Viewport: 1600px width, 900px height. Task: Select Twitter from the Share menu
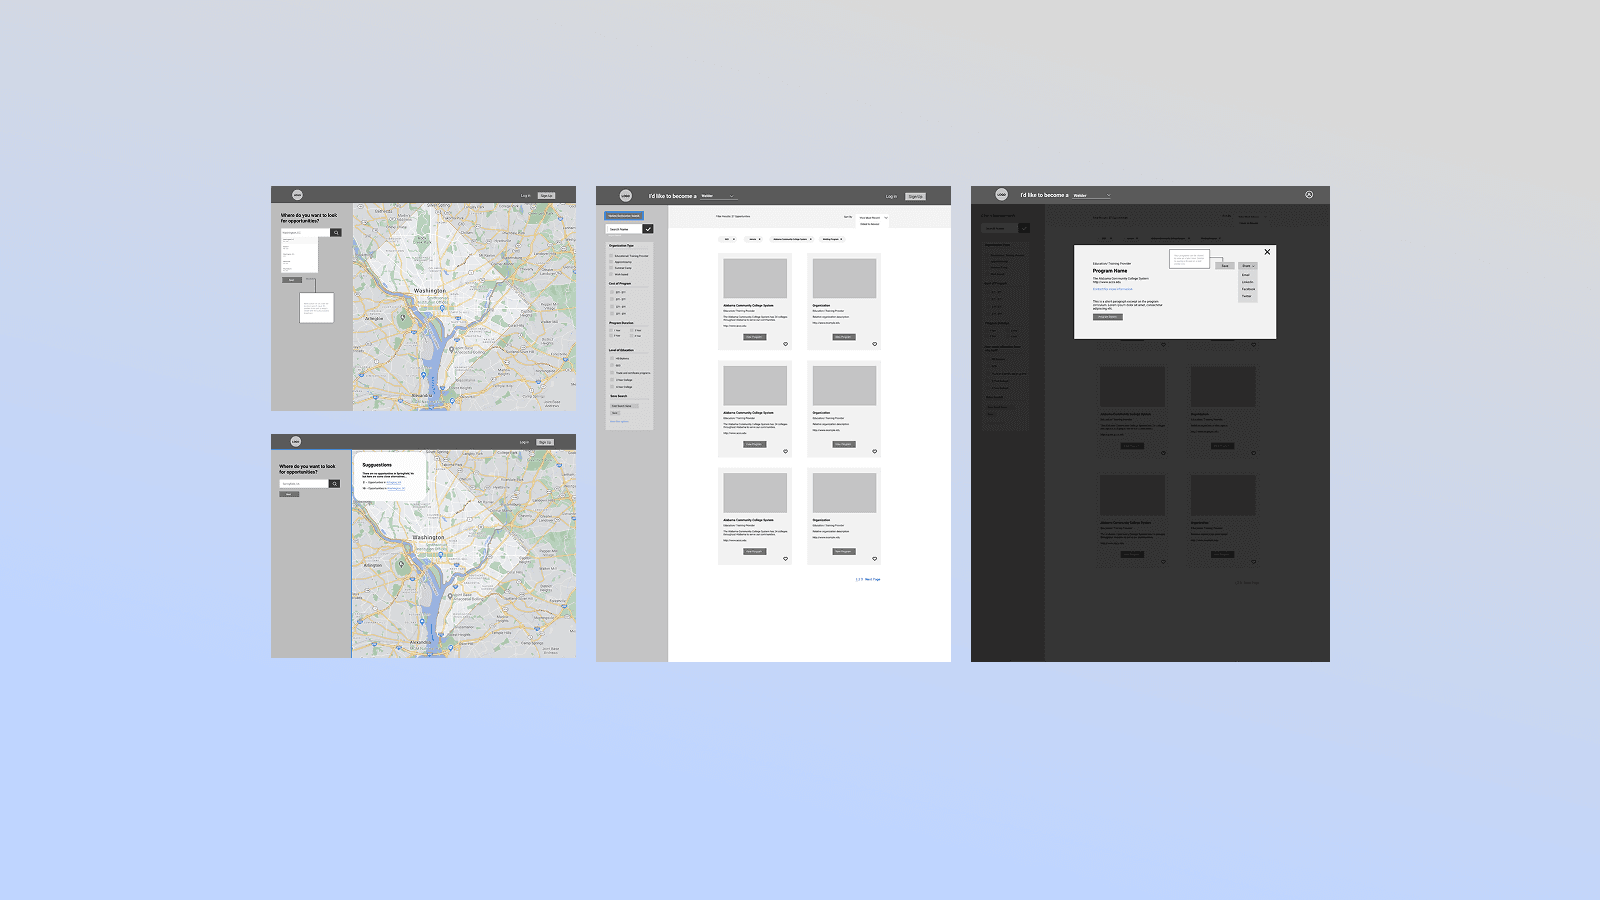1246,296
